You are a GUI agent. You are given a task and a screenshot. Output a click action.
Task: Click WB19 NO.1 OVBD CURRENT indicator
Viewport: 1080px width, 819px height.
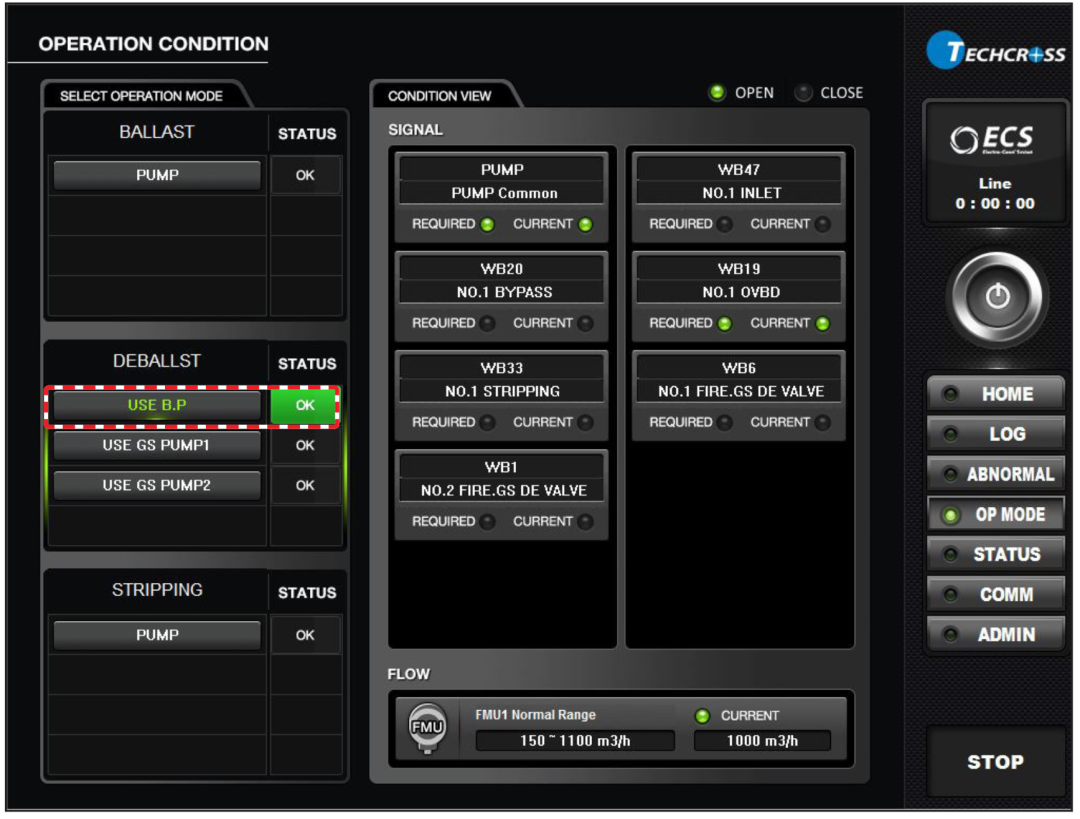[x=822, y=323]
